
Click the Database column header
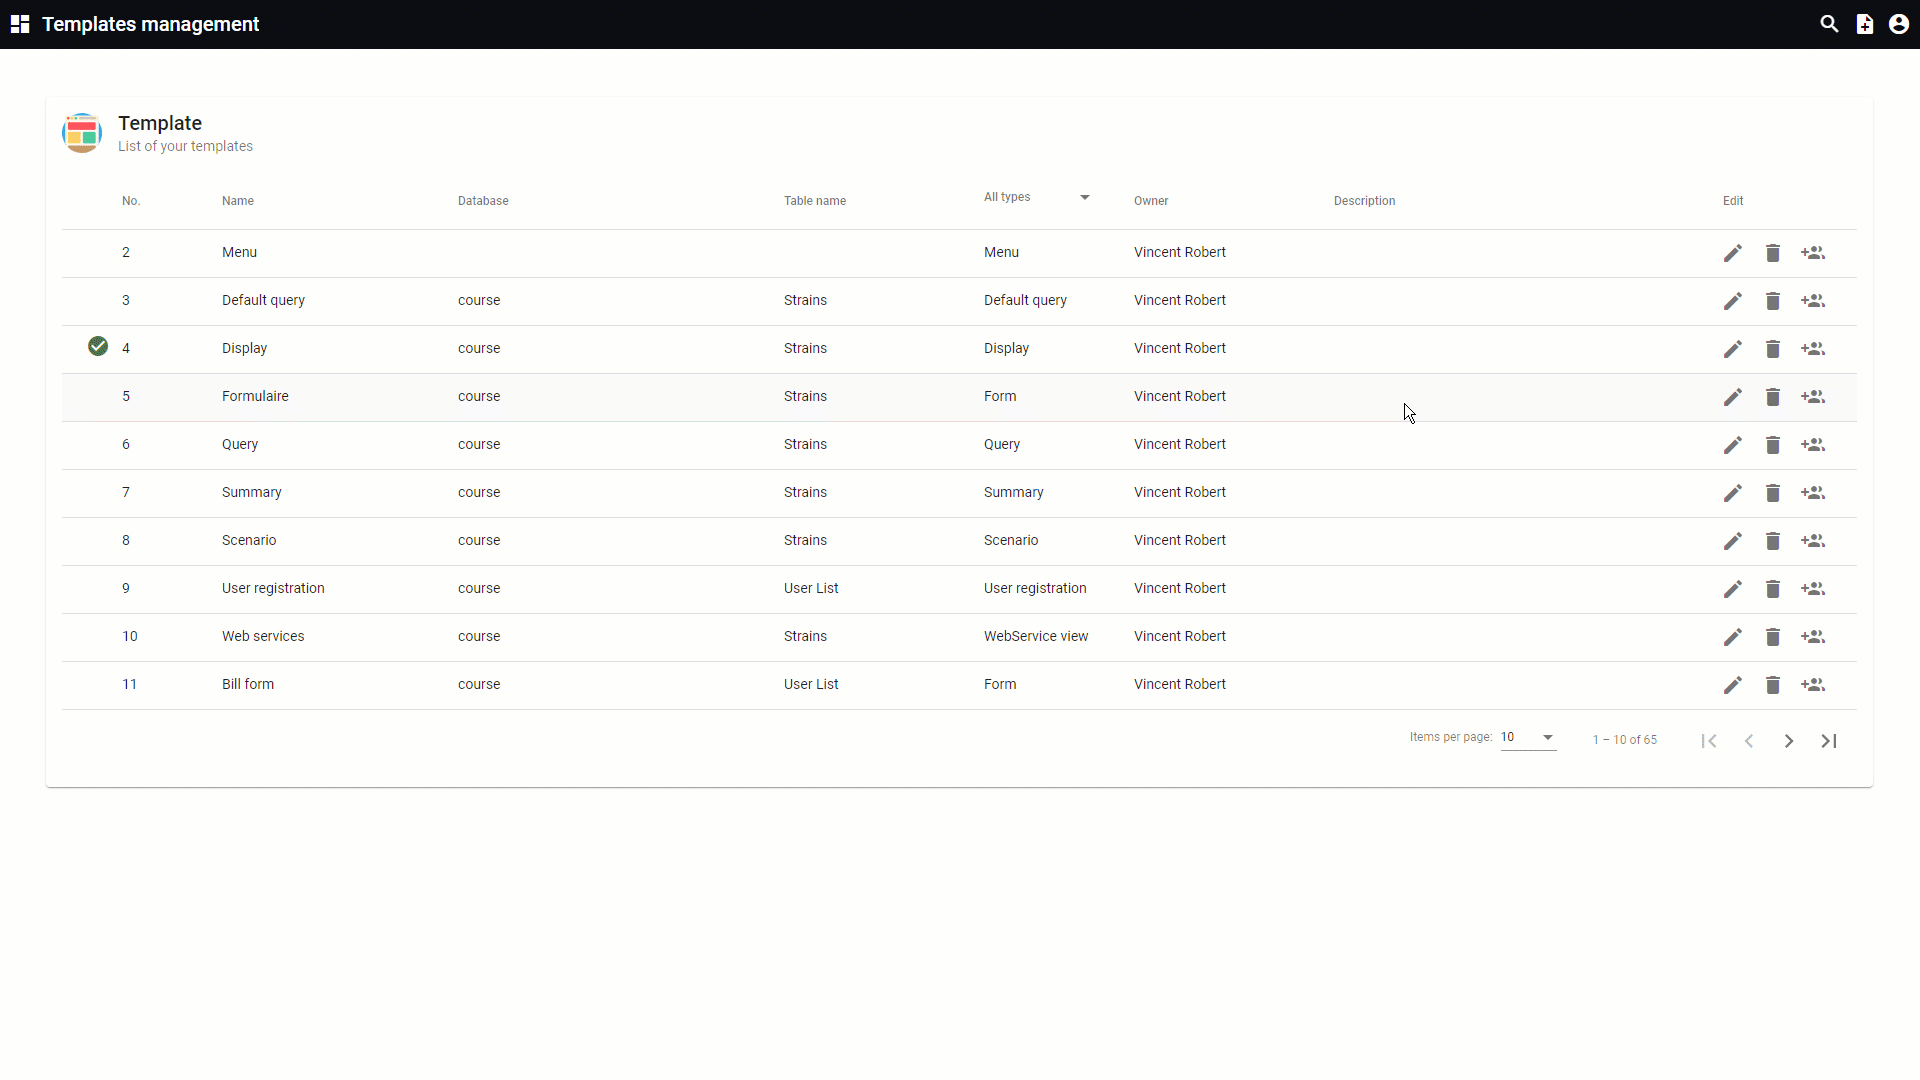click(x=483, y=201)
